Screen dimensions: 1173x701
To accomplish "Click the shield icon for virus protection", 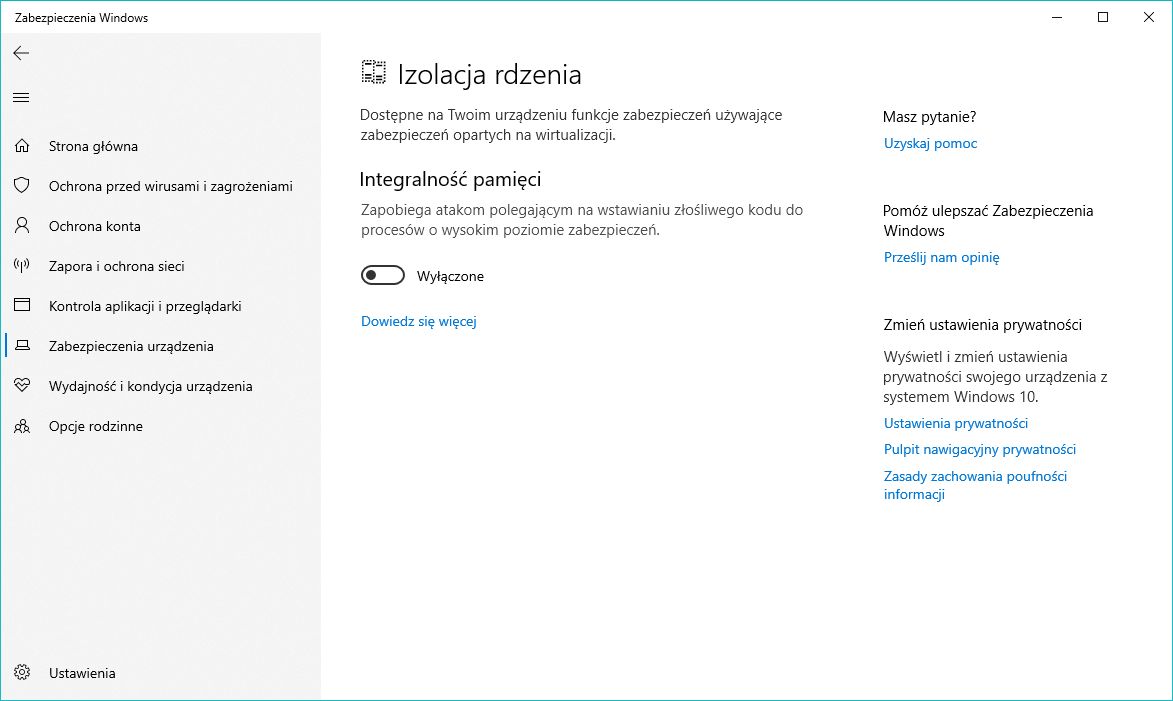I will coord(22,186).
